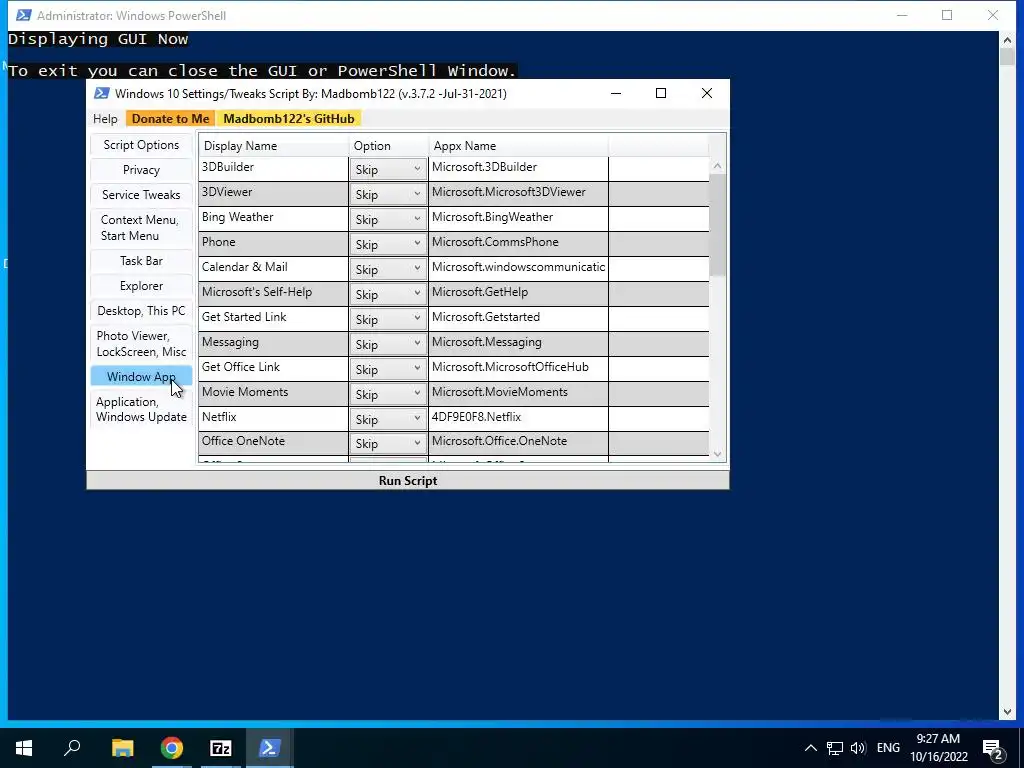Open Skip dropdown for Get Office Link
The height and width of the screenshot is (768, 1024).
tap(388, 370)
